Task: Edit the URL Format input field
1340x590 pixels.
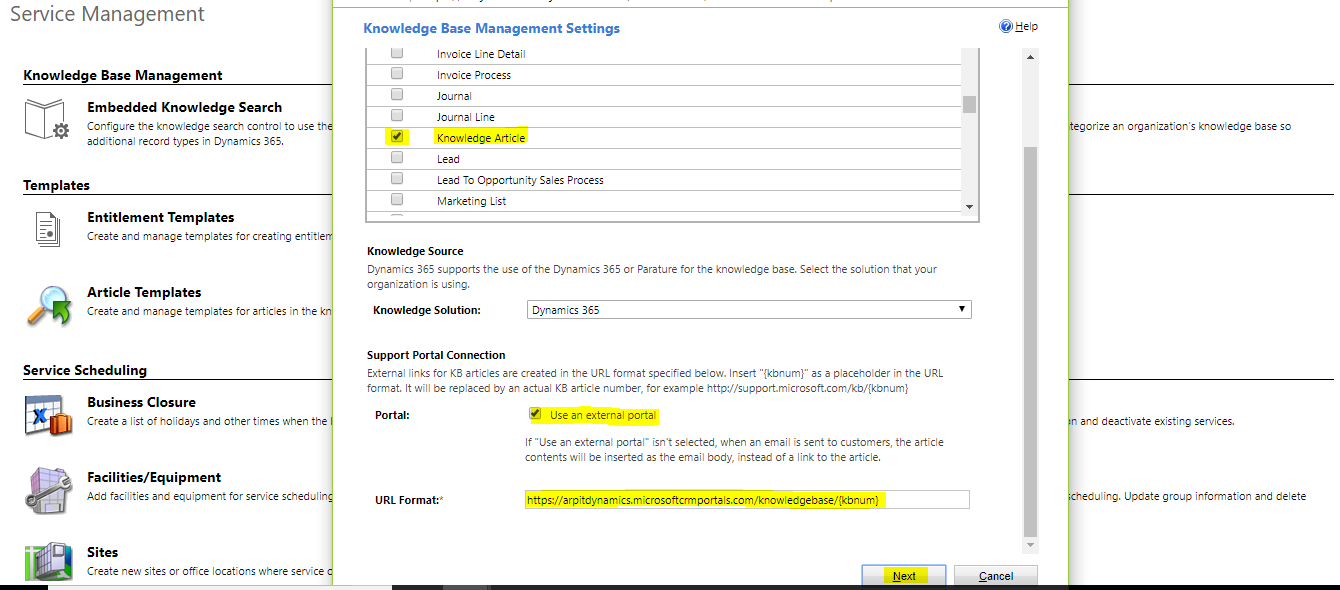Action: (746, 499)
